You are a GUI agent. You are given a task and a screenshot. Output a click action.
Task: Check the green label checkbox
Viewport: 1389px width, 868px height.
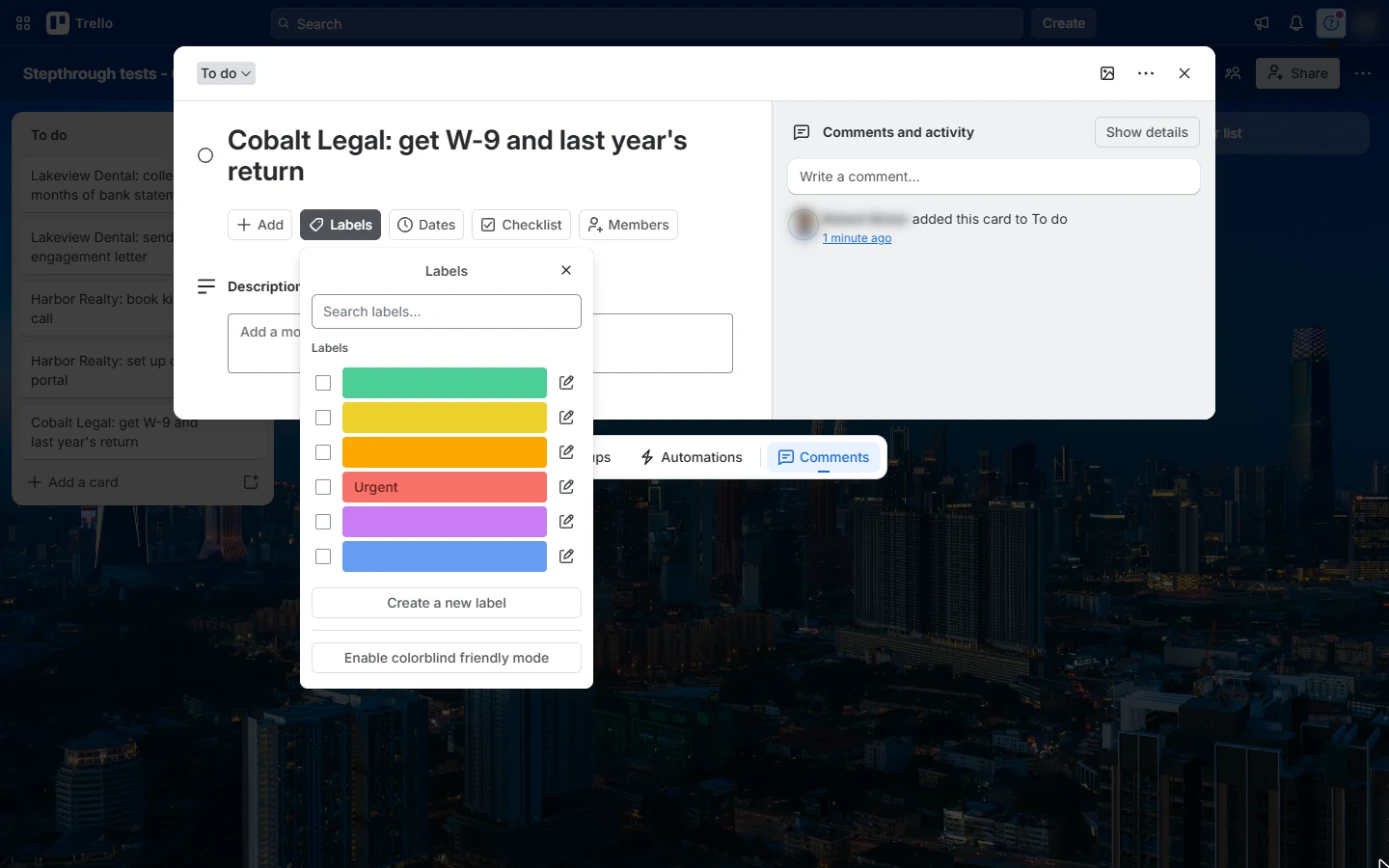(x=323, y=383)
